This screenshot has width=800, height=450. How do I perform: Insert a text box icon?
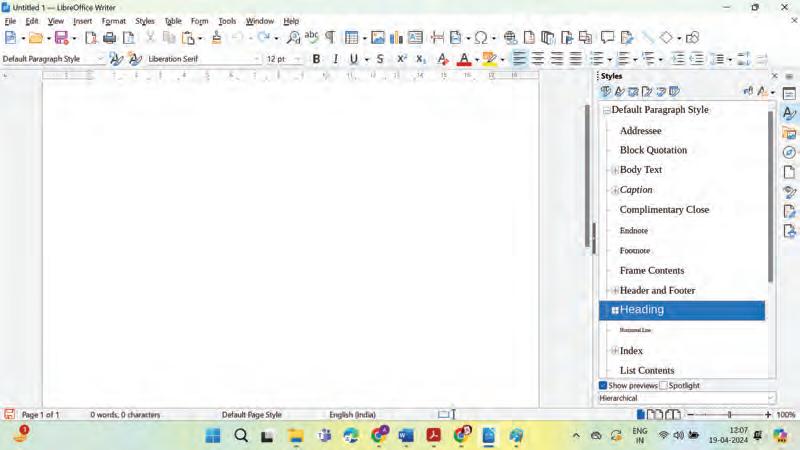[x=415, y=38]
